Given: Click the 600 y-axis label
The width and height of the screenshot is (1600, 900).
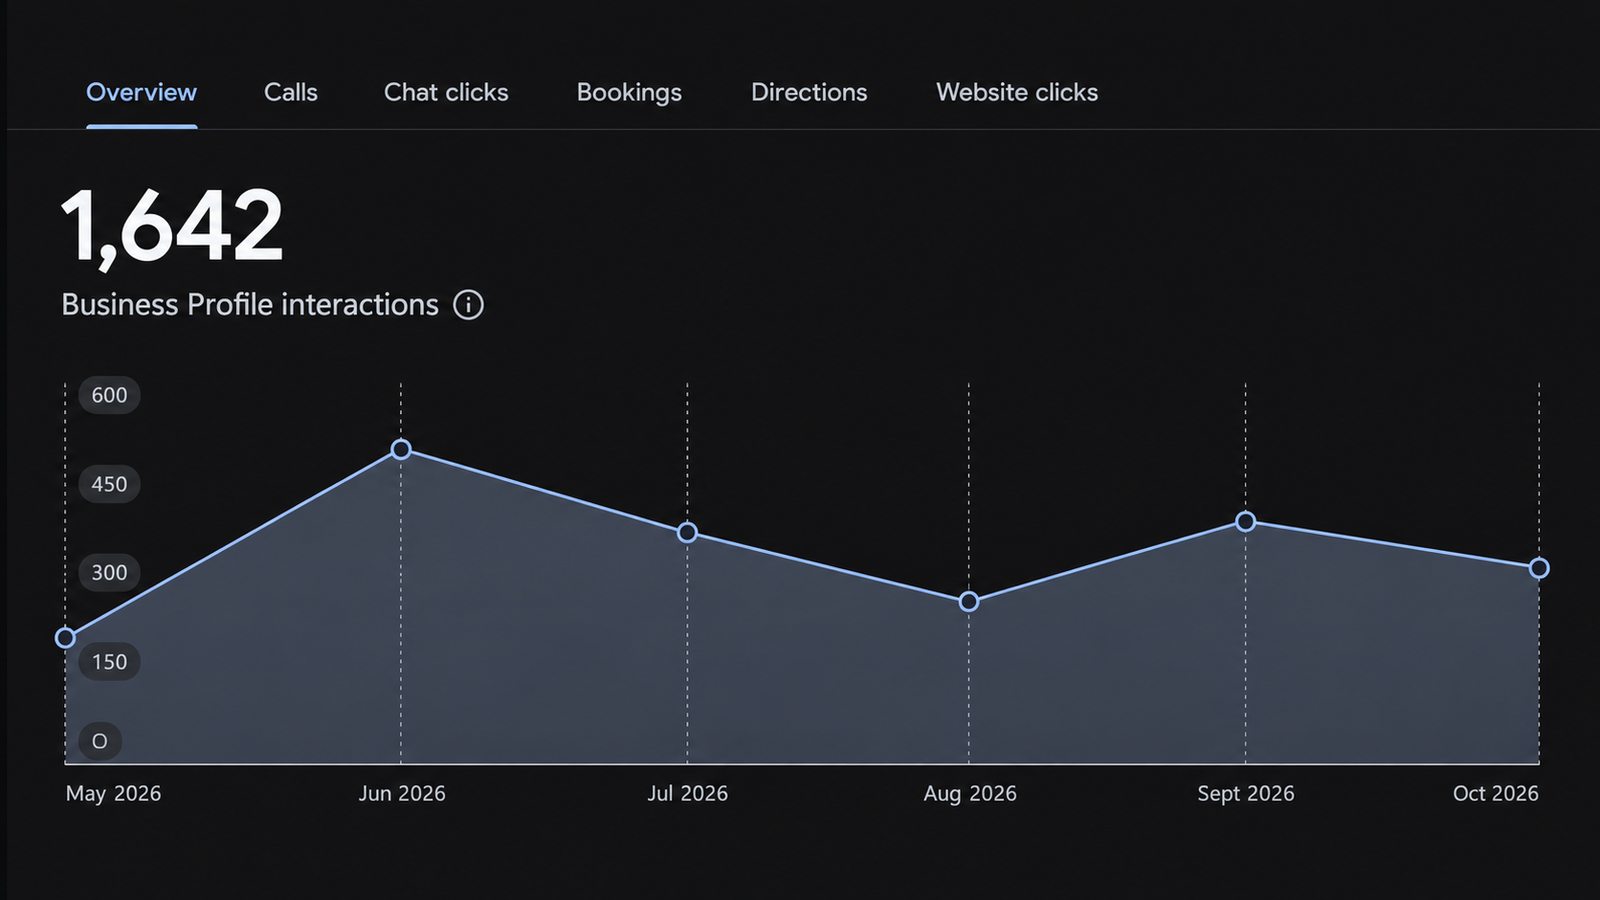Looking at the screenshot, I should [109, 395].
